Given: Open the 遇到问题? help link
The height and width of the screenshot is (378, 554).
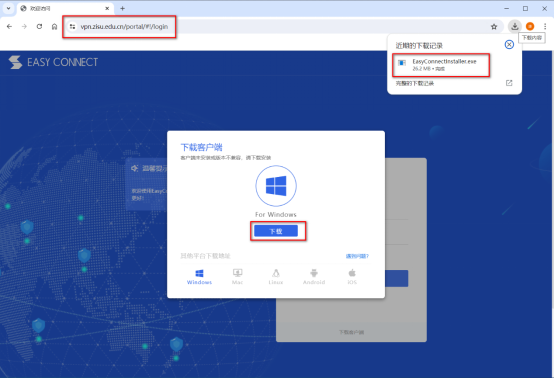Looking at the screenshot, I should coord(357,256).
